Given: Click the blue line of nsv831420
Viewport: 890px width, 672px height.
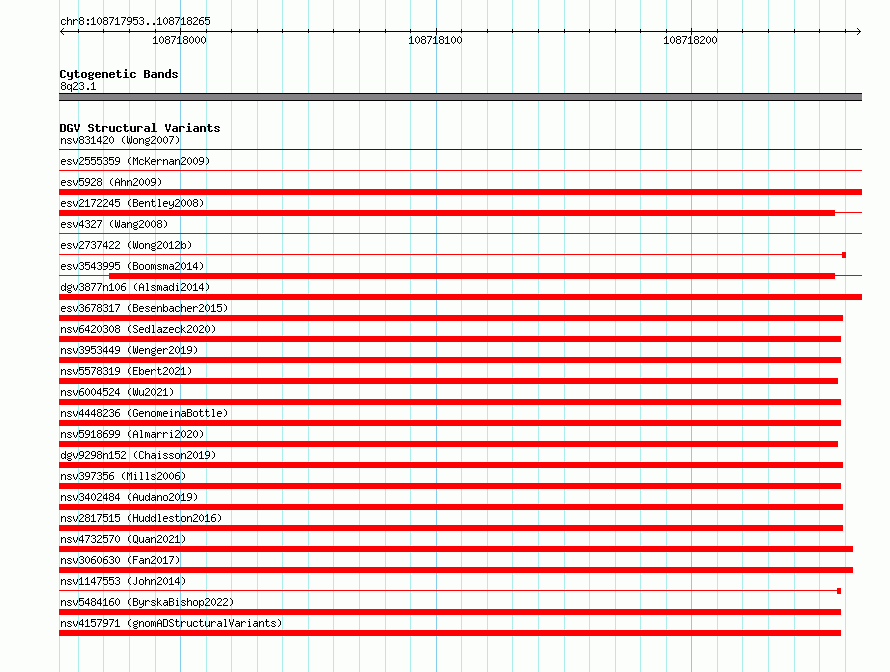Looking at the screenshot, I should coord(460,149).
